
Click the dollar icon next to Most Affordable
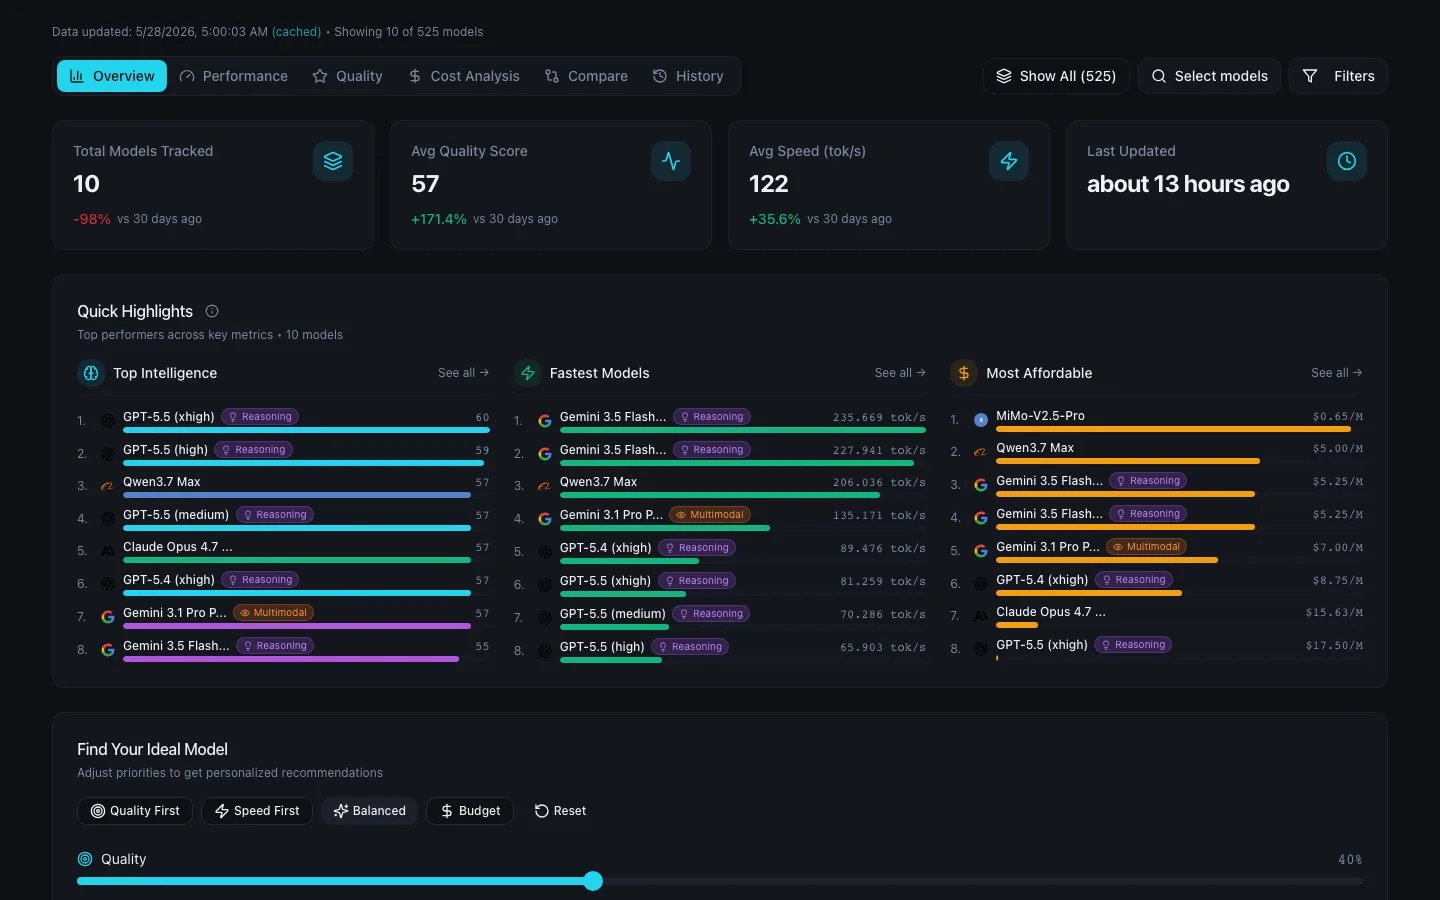pyautogui.click(x=964, y=373)
